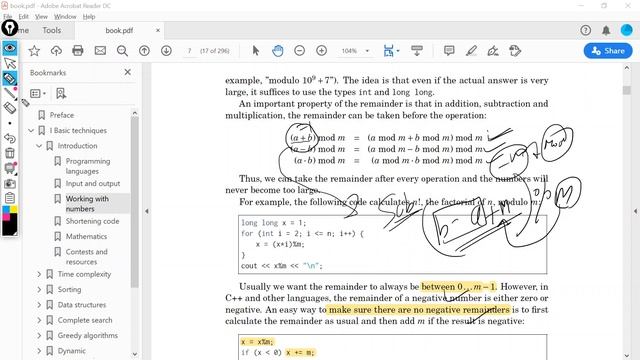The image size is (640, 360).
Task: Collapse the I Basic techniques bookmark
Action: (x=31, y=131)
